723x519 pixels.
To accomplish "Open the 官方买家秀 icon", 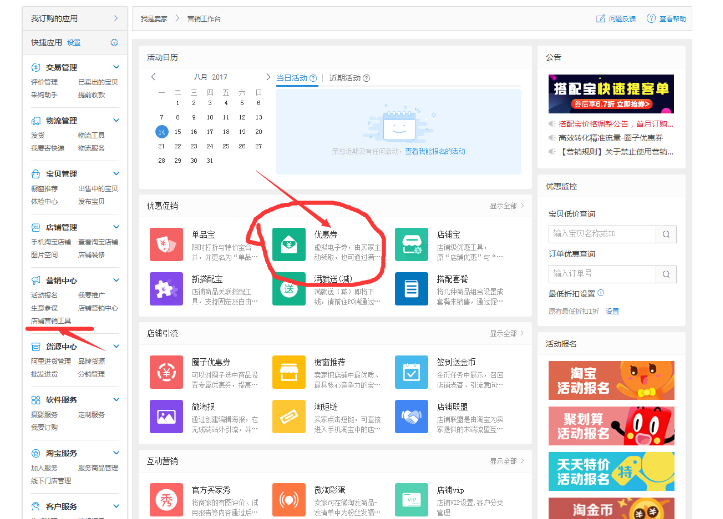I will 166,500.
